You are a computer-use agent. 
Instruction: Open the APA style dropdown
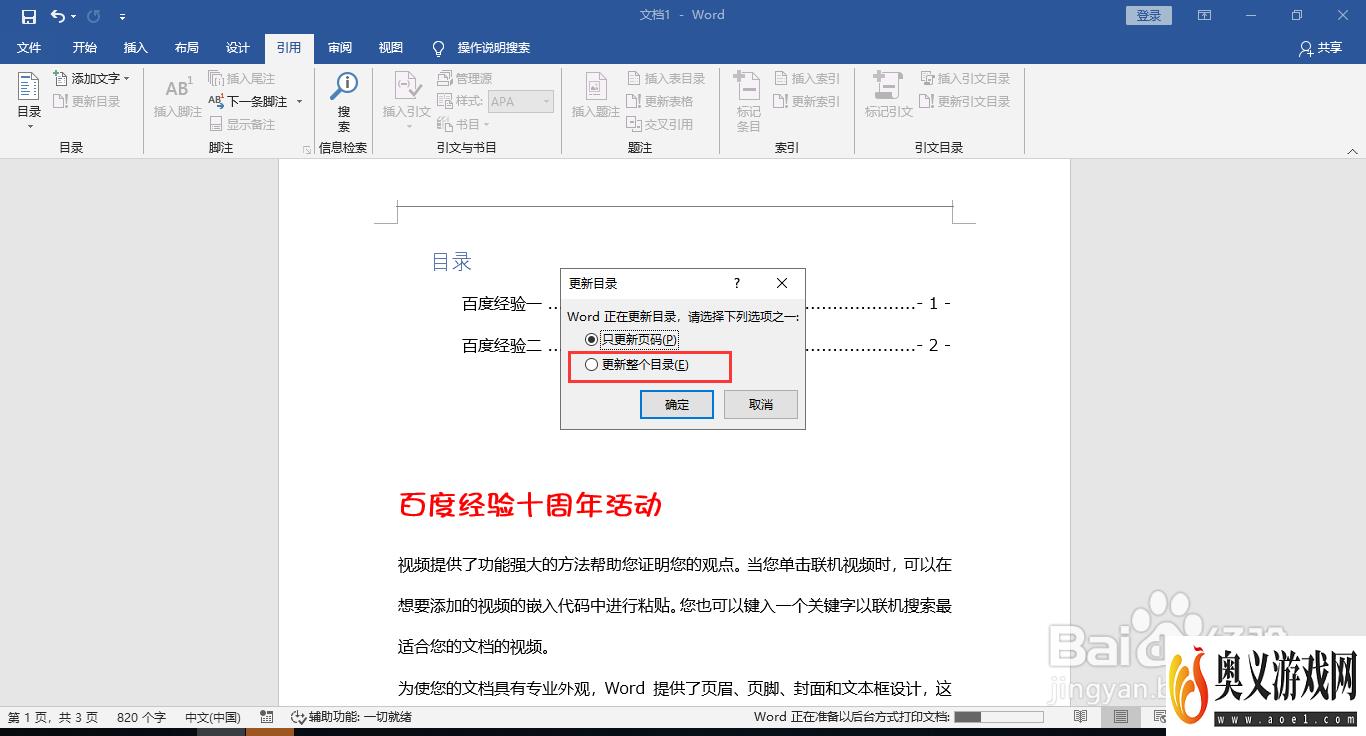coord(520,101)
